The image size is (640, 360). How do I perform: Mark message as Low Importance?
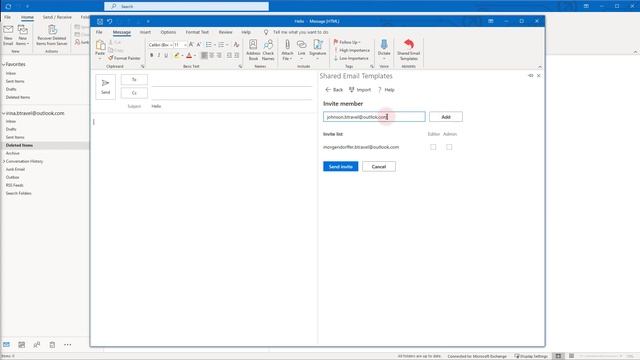coord(351,58)
